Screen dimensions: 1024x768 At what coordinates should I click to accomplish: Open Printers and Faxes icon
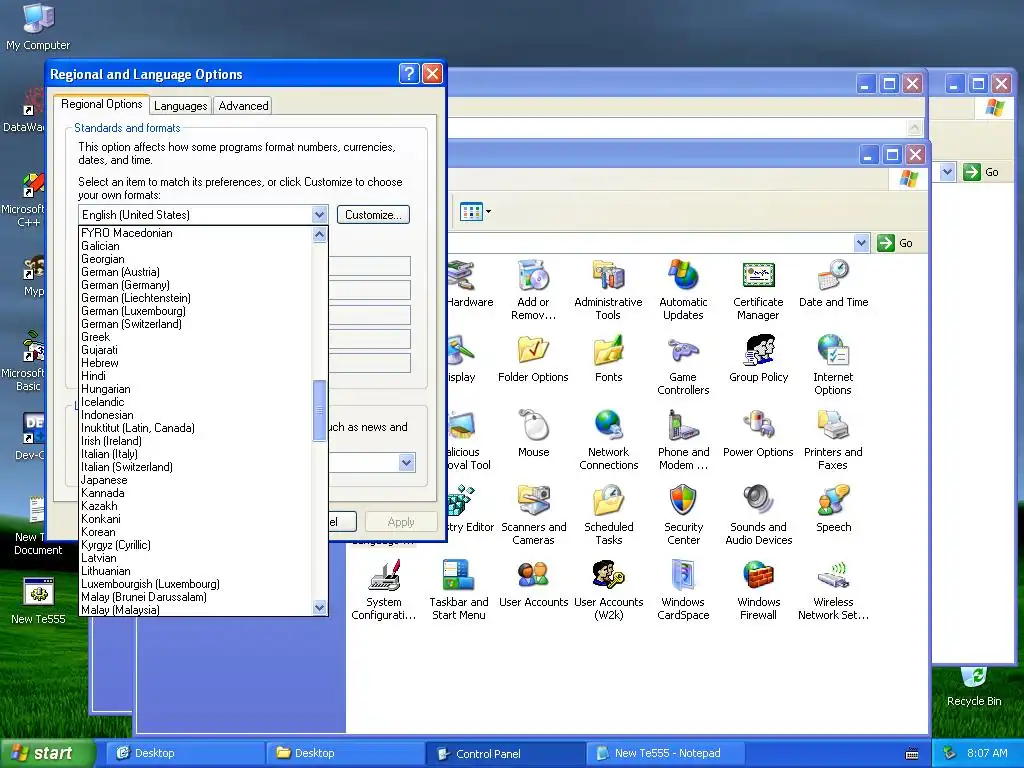(x=833, y=440)
